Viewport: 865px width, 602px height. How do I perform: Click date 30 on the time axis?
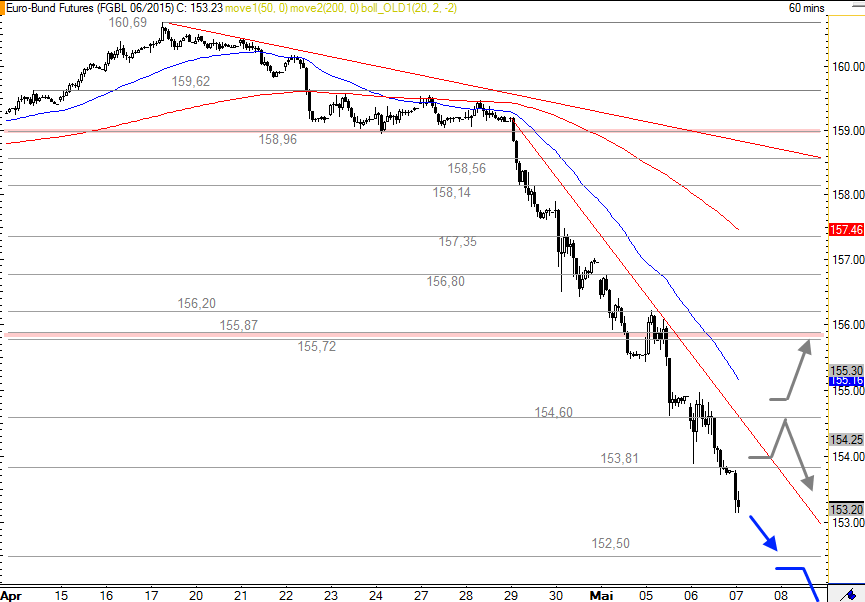pyautogui.click(x=556, y=596)
